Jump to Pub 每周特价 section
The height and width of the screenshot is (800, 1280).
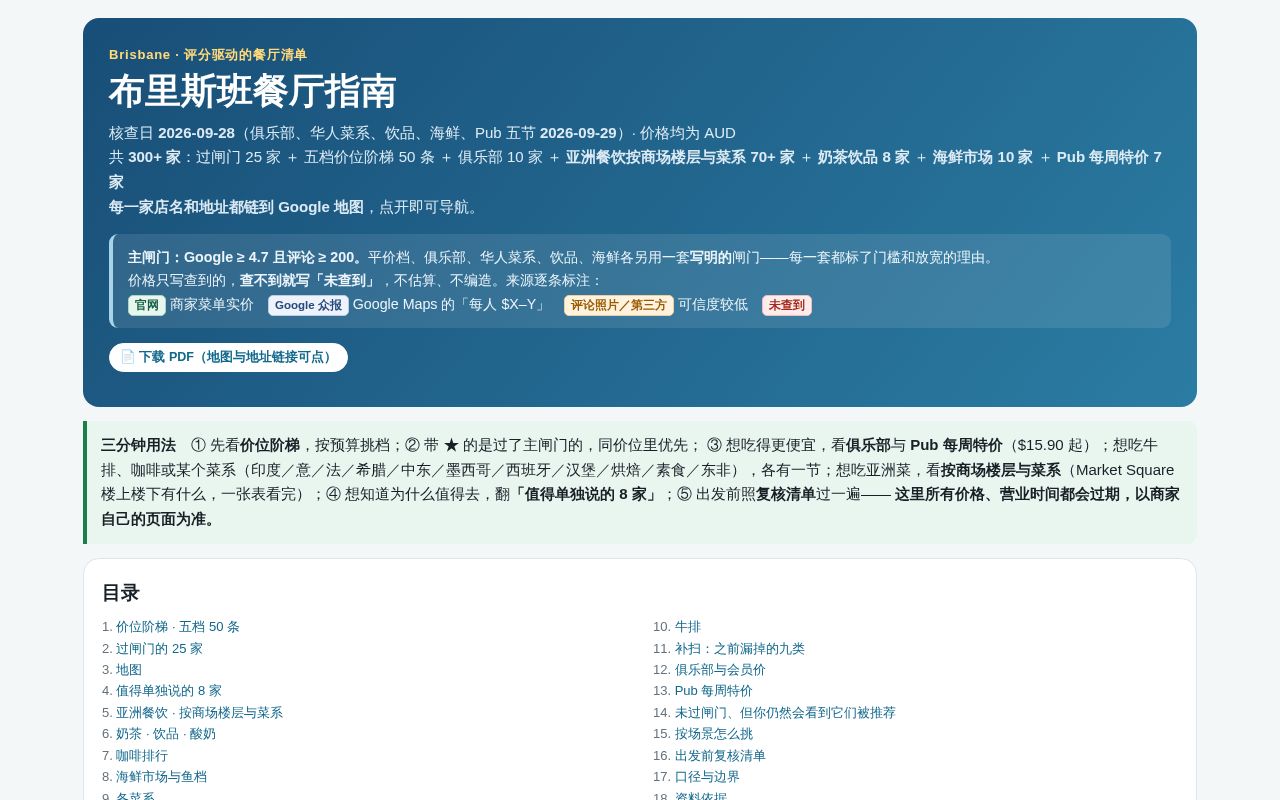714,691
